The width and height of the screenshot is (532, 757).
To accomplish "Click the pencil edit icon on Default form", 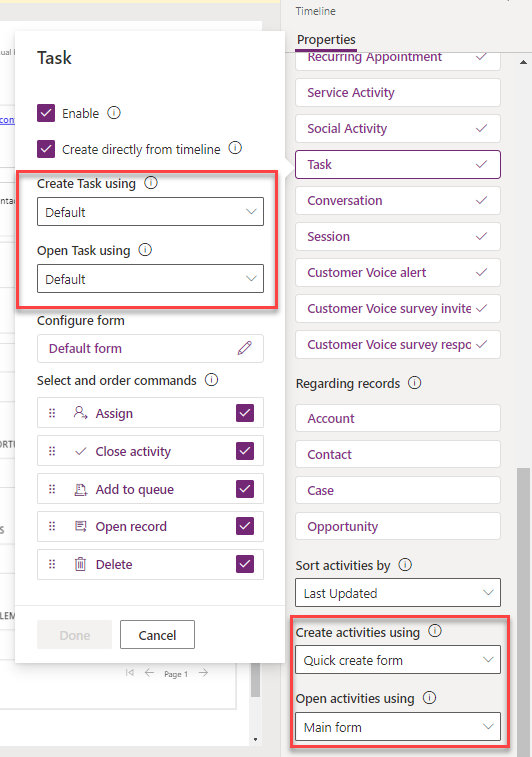I will click(245, 348).
